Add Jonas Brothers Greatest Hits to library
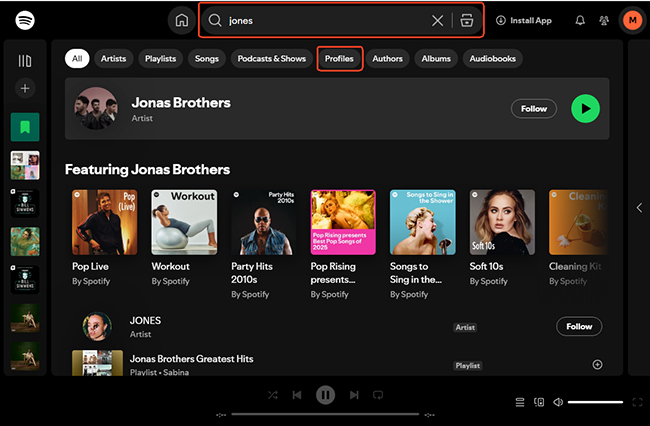This screenshot has height=426, width=650. tap(597, 365)
